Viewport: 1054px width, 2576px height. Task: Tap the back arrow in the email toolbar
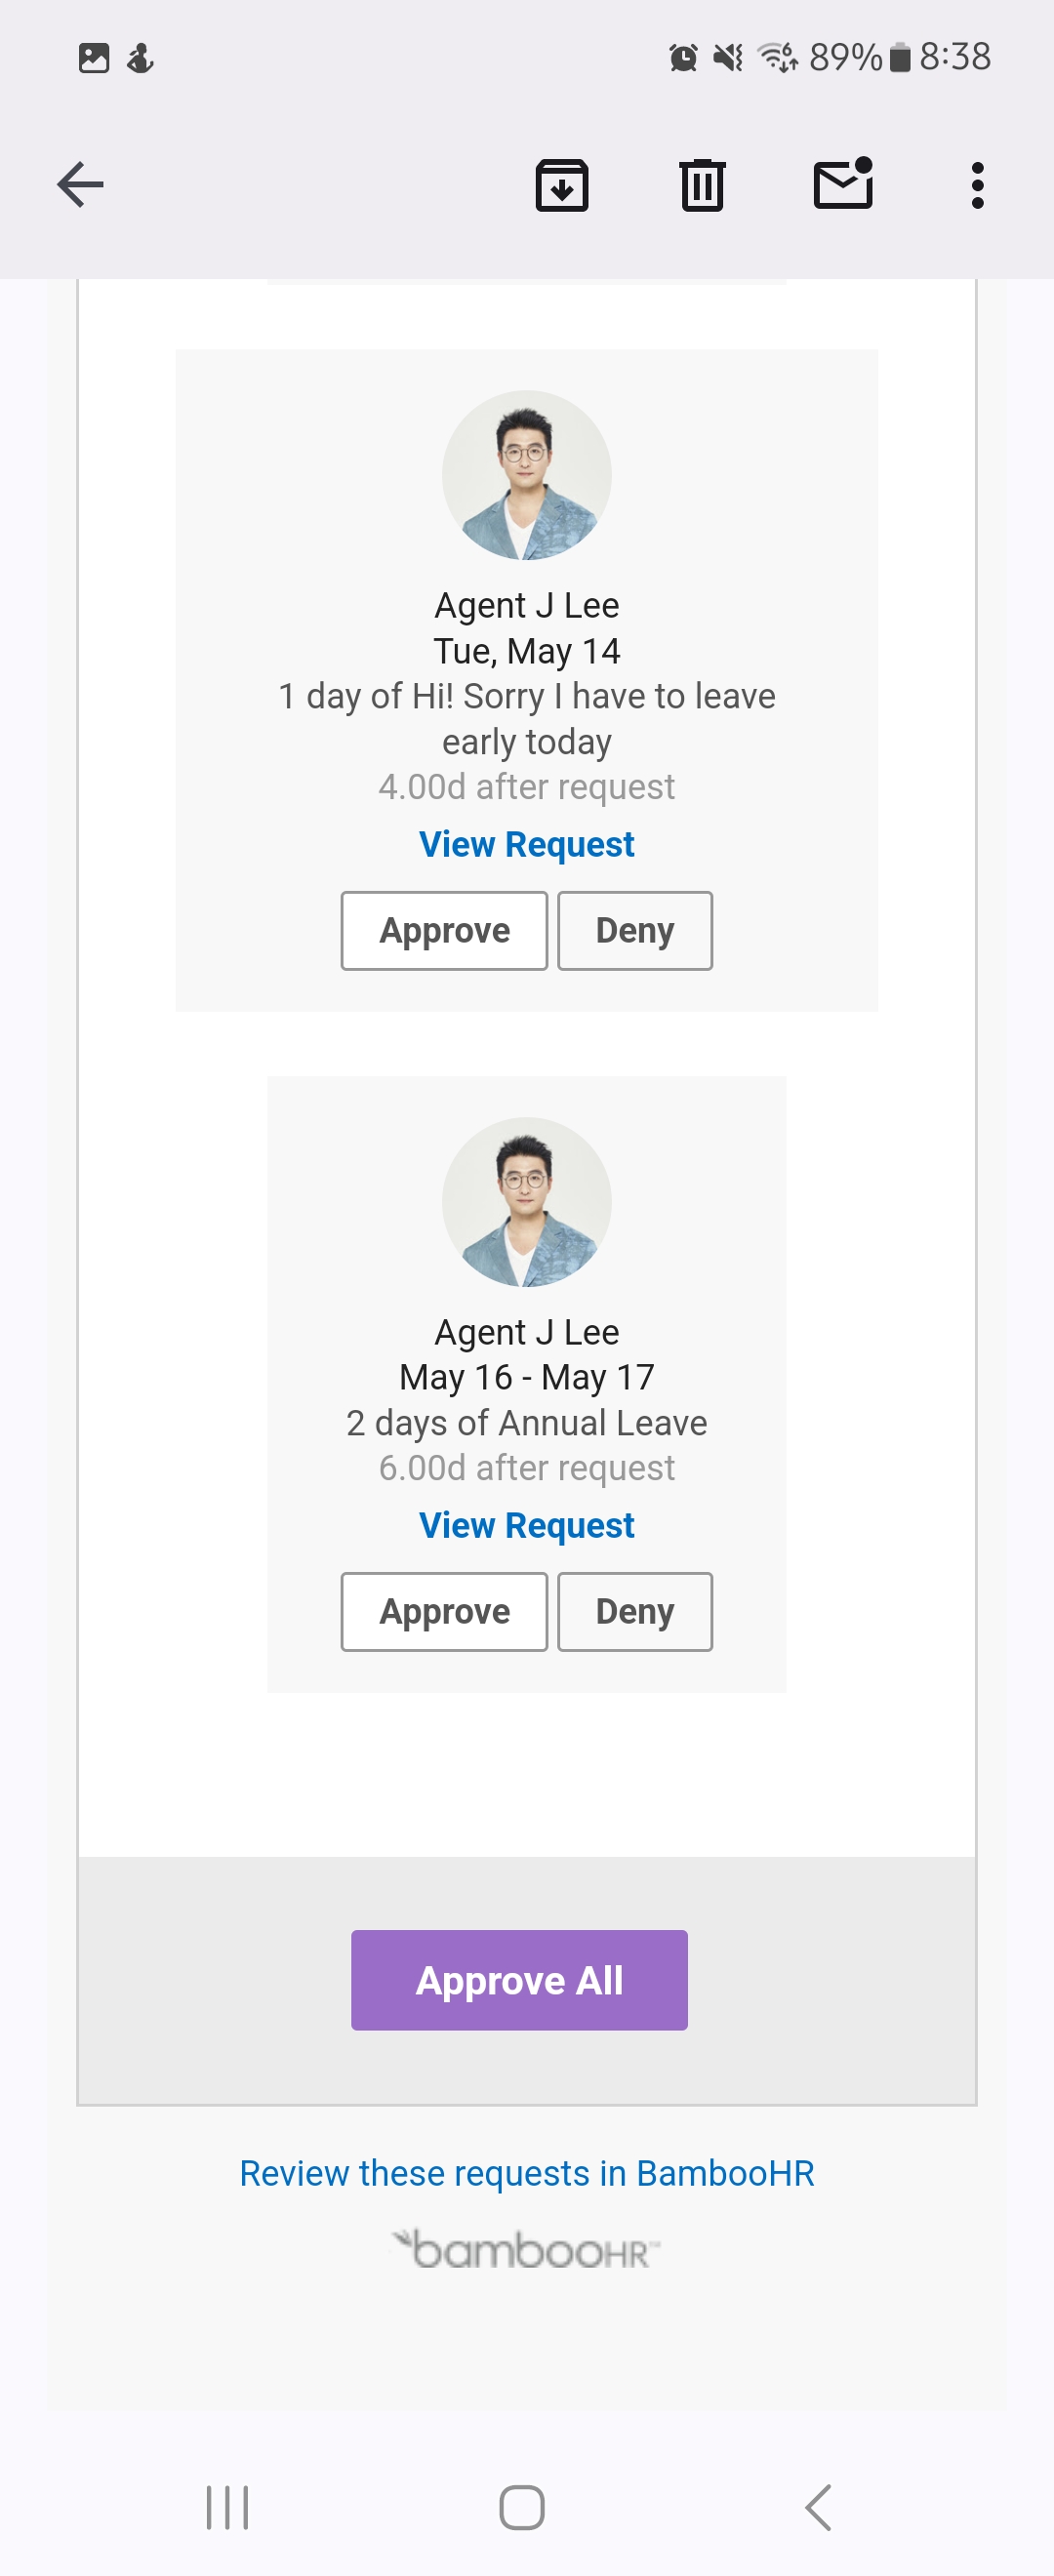coord(80,185)
